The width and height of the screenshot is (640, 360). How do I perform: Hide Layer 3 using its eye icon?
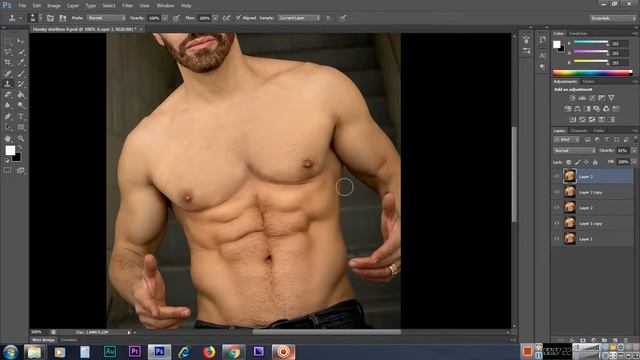557,176
